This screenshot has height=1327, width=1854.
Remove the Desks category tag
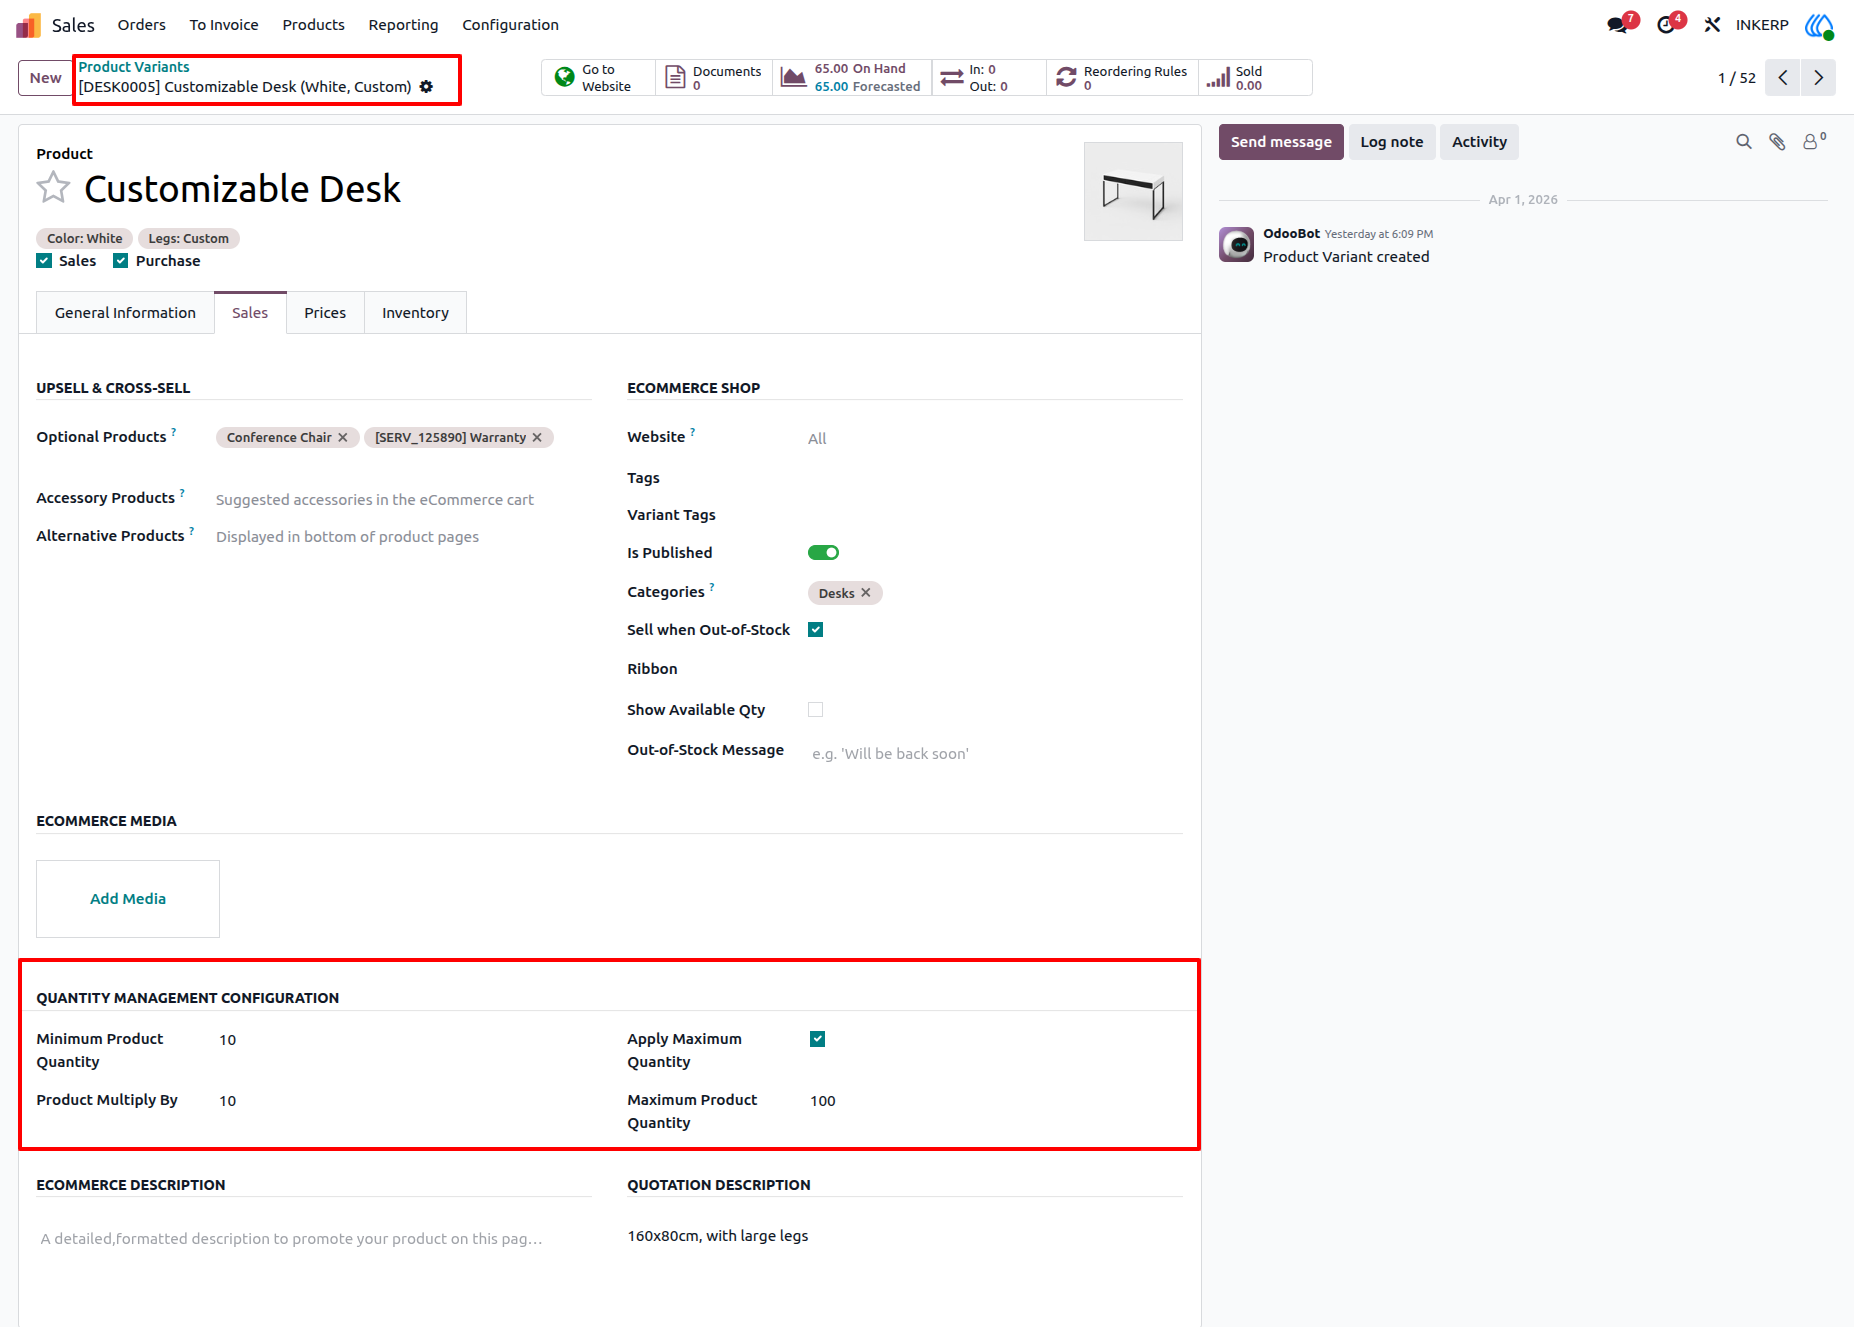click(866, 593)
